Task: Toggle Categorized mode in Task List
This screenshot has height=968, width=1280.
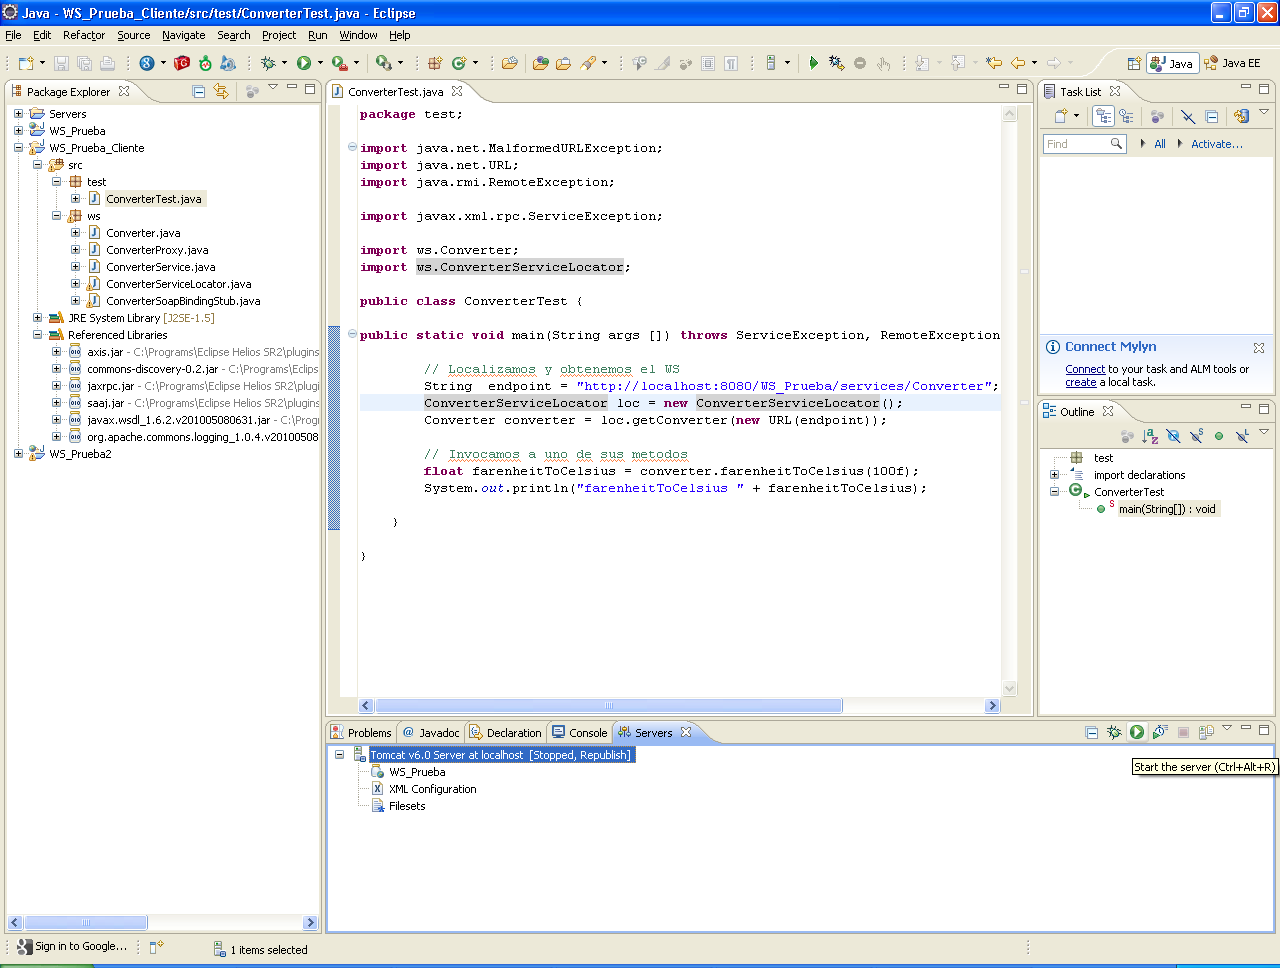Action: pyautogui.click(x=1103, y=116)
